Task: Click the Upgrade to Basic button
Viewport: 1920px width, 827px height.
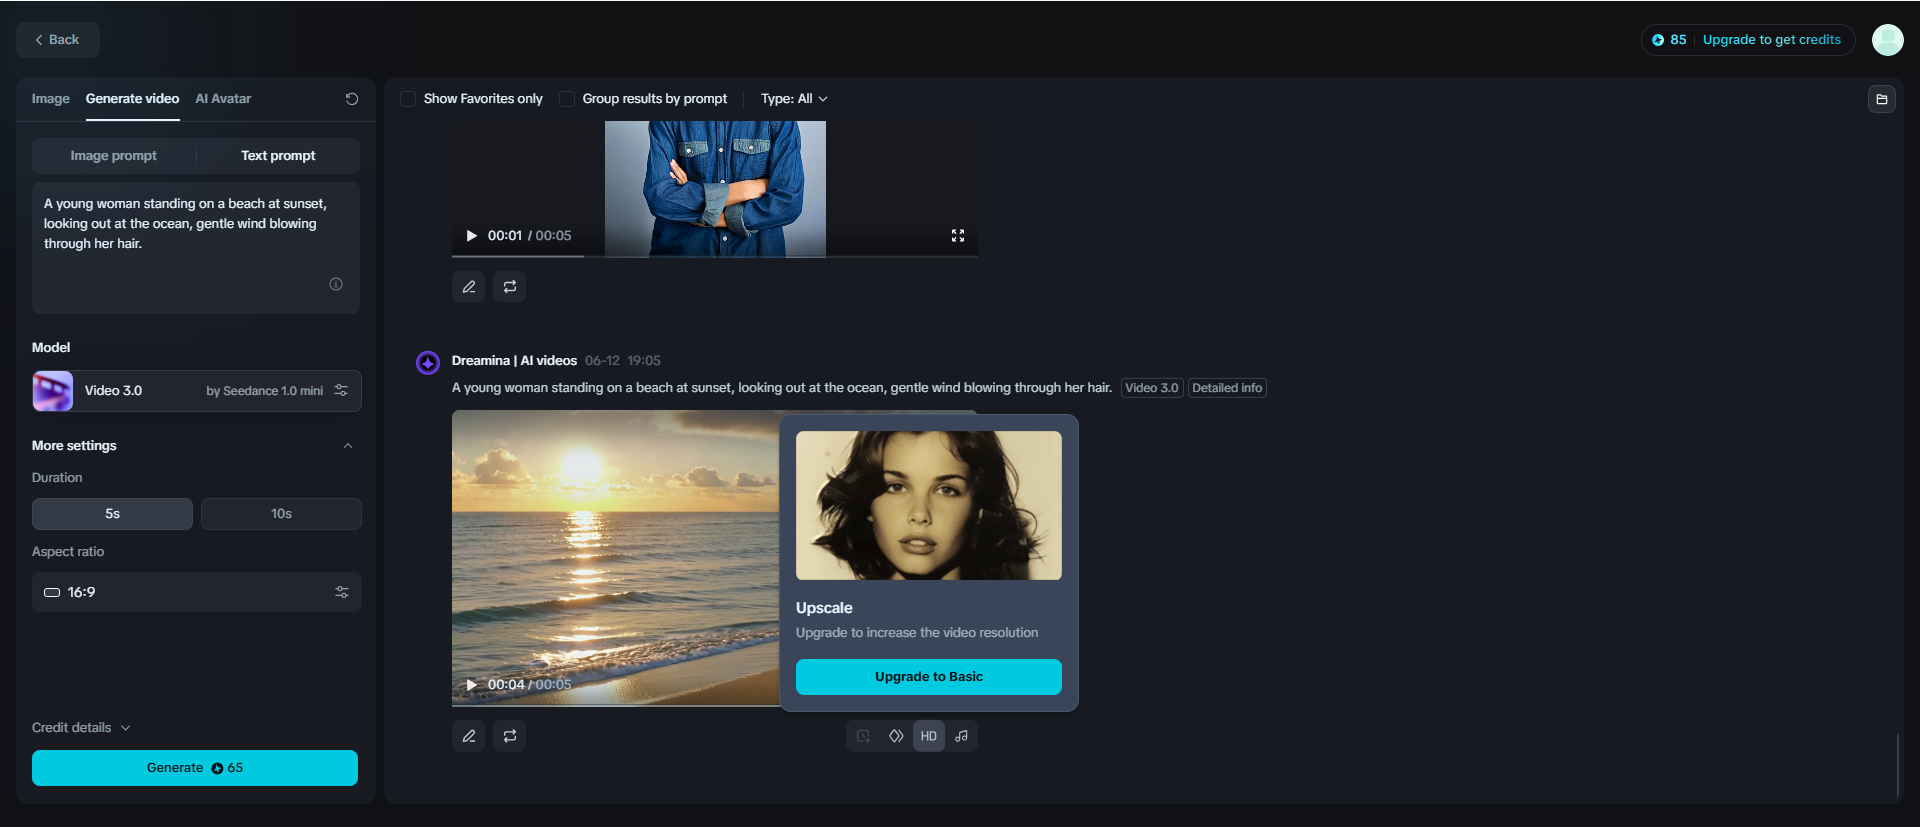Action: 929,677
